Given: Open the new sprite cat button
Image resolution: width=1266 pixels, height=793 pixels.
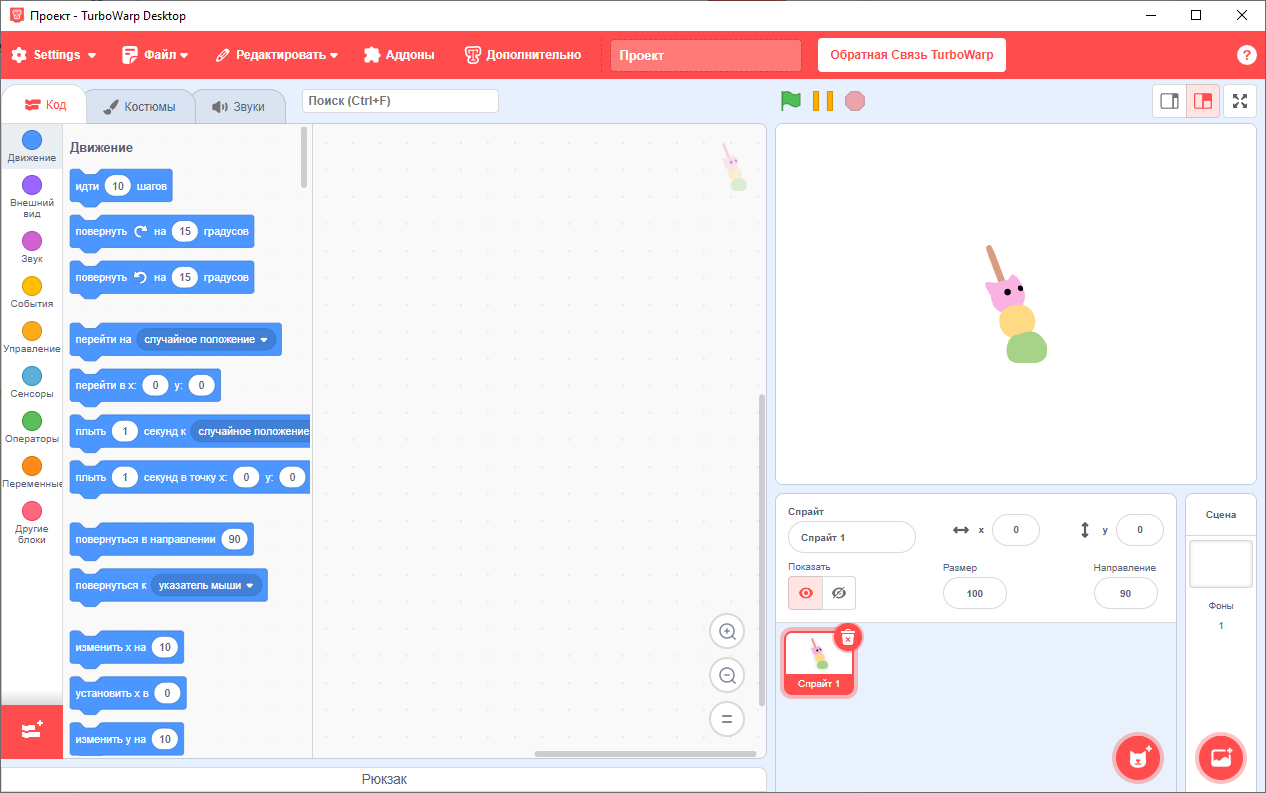Looking at the screenshot, I should tap(1138, 759).
